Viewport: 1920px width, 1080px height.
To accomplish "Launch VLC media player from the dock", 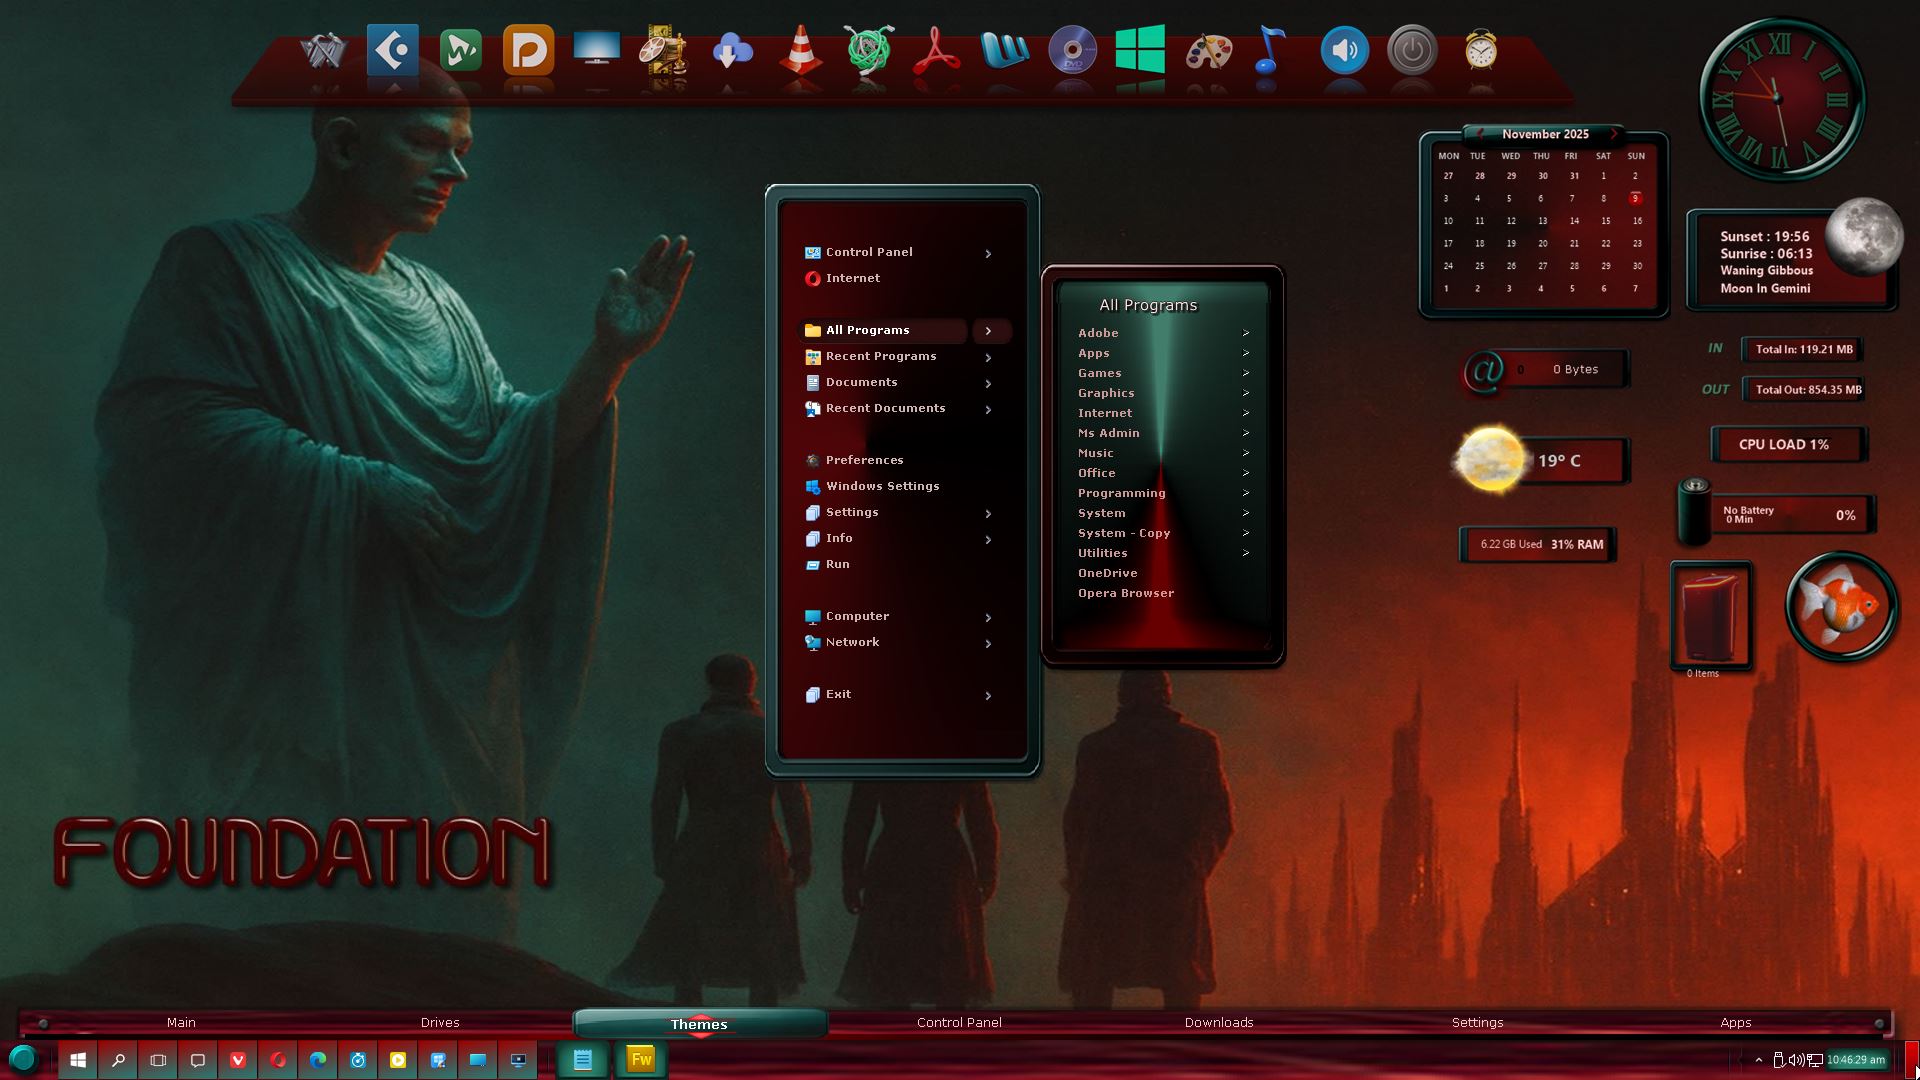I will [x=801, y=50].
